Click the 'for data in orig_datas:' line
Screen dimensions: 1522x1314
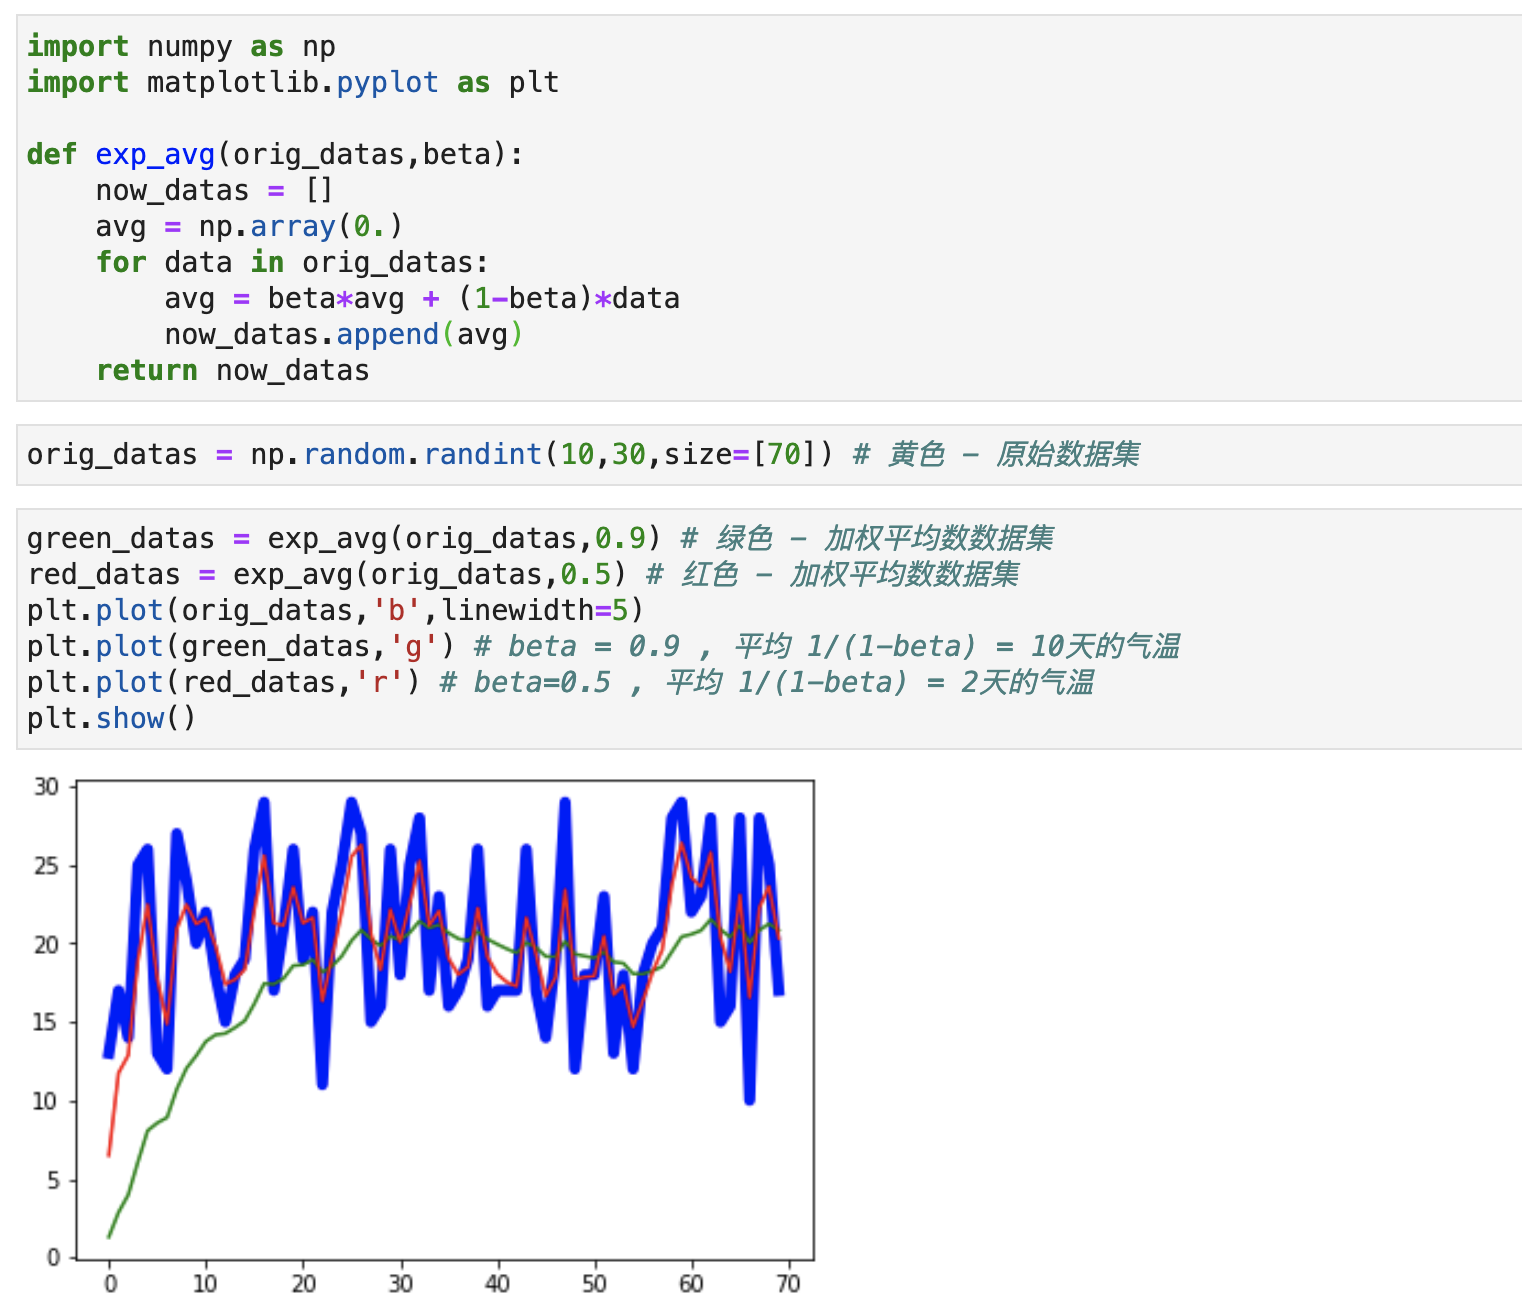(292, 263)
